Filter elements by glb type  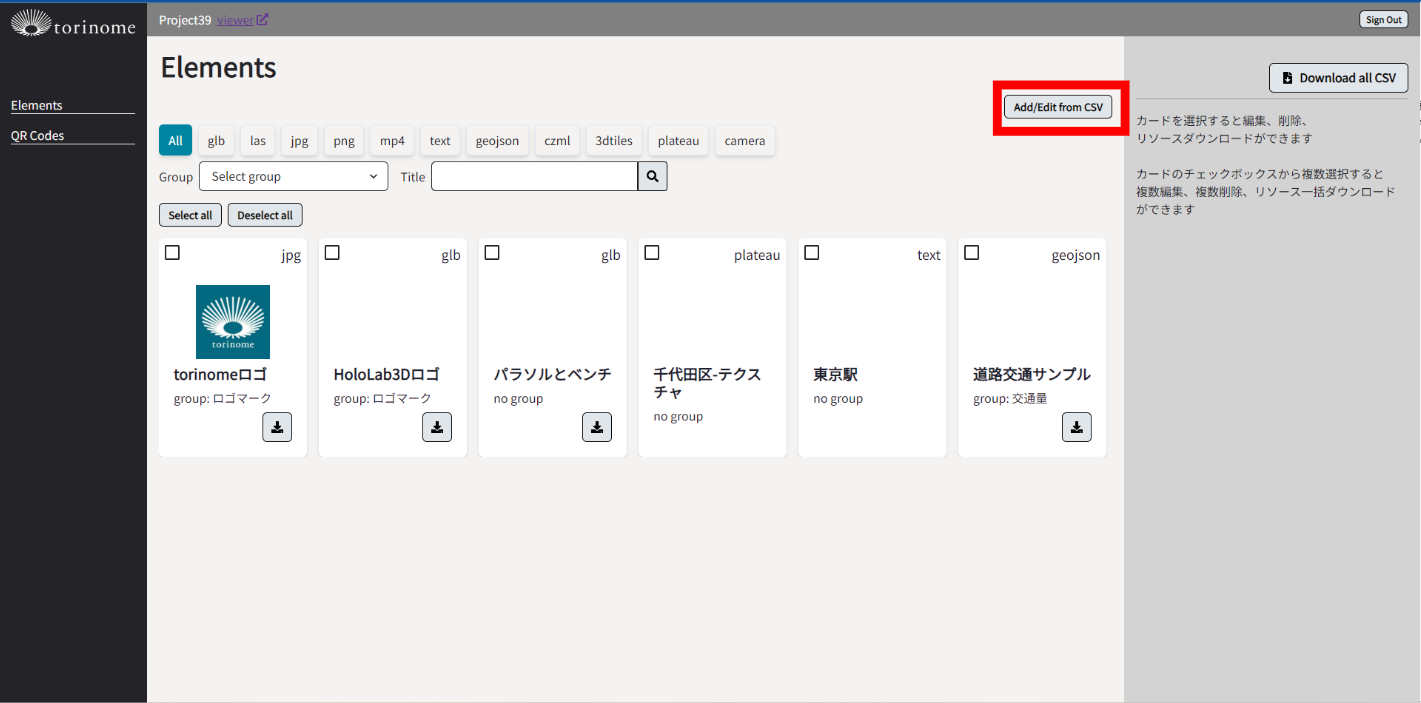tap(216, 141)
